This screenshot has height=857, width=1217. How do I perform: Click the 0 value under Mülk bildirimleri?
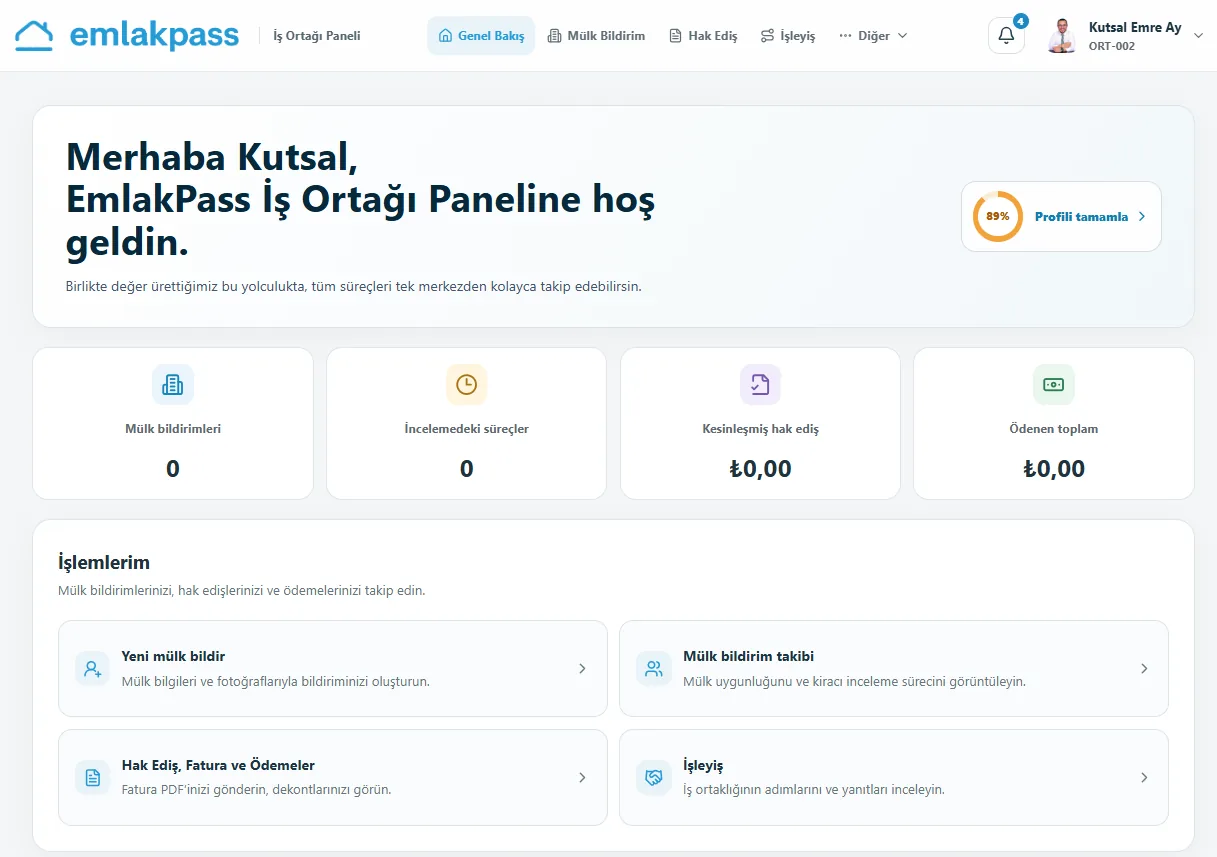173,469
